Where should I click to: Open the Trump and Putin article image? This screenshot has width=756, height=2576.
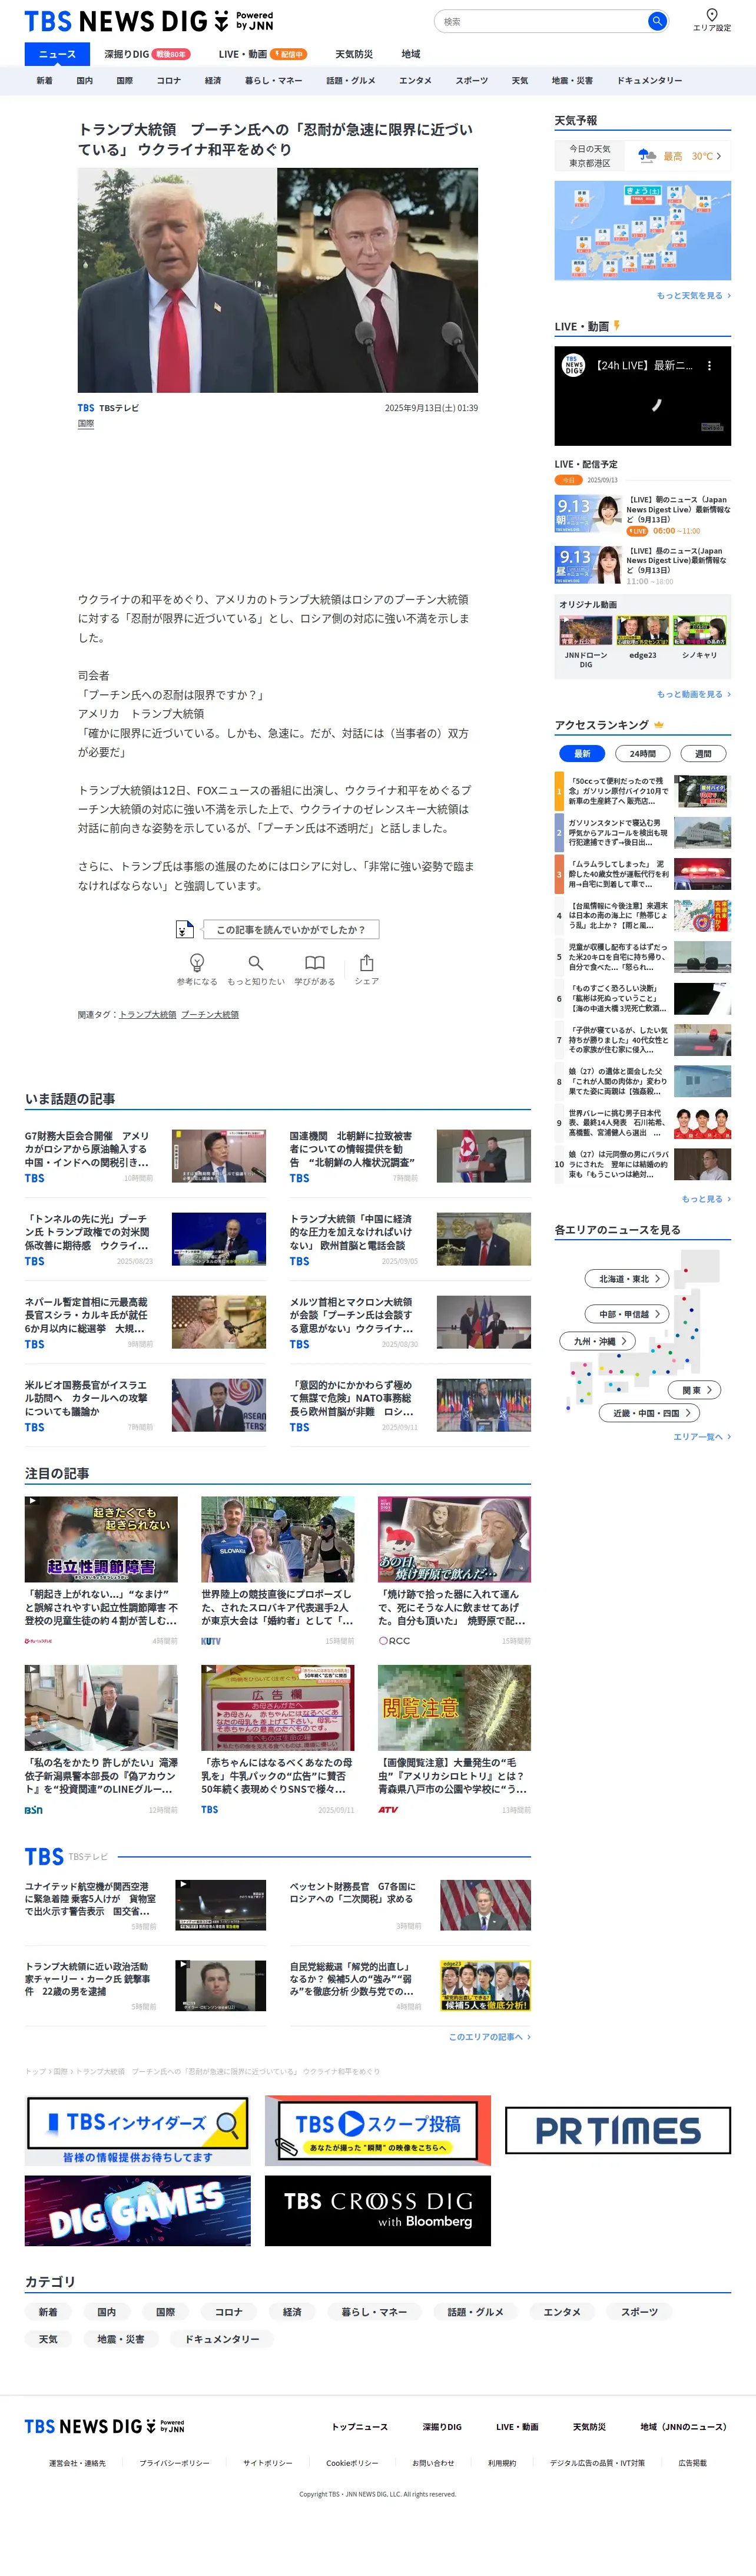277,280
